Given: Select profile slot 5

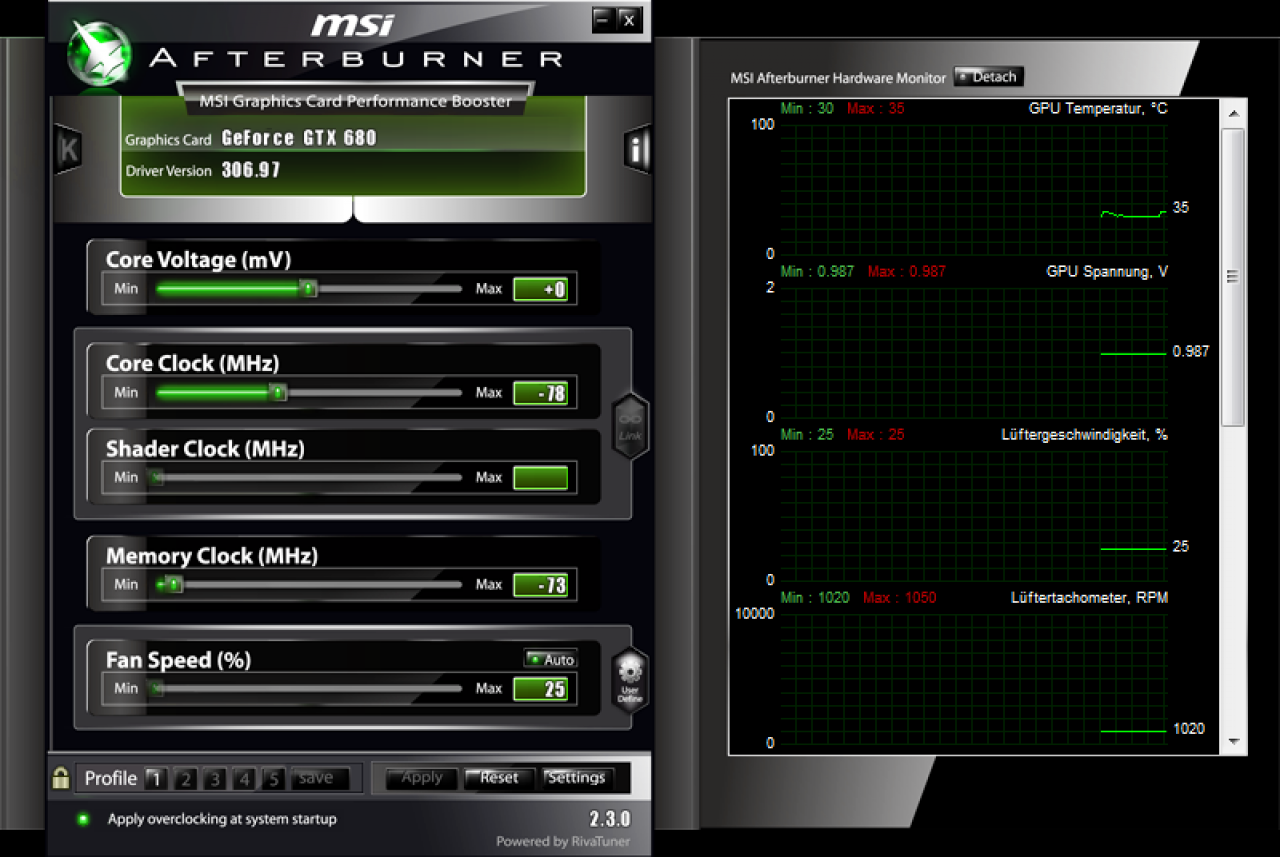Looking at the screenshot, I should point(275,778).
